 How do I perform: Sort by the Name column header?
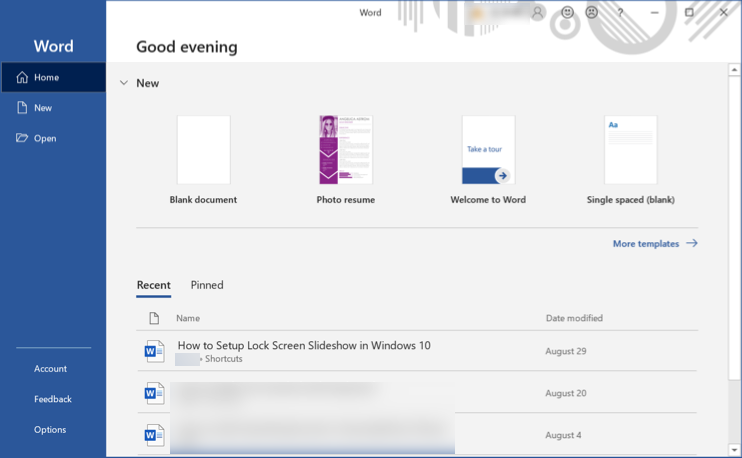(x=188, y=318)
